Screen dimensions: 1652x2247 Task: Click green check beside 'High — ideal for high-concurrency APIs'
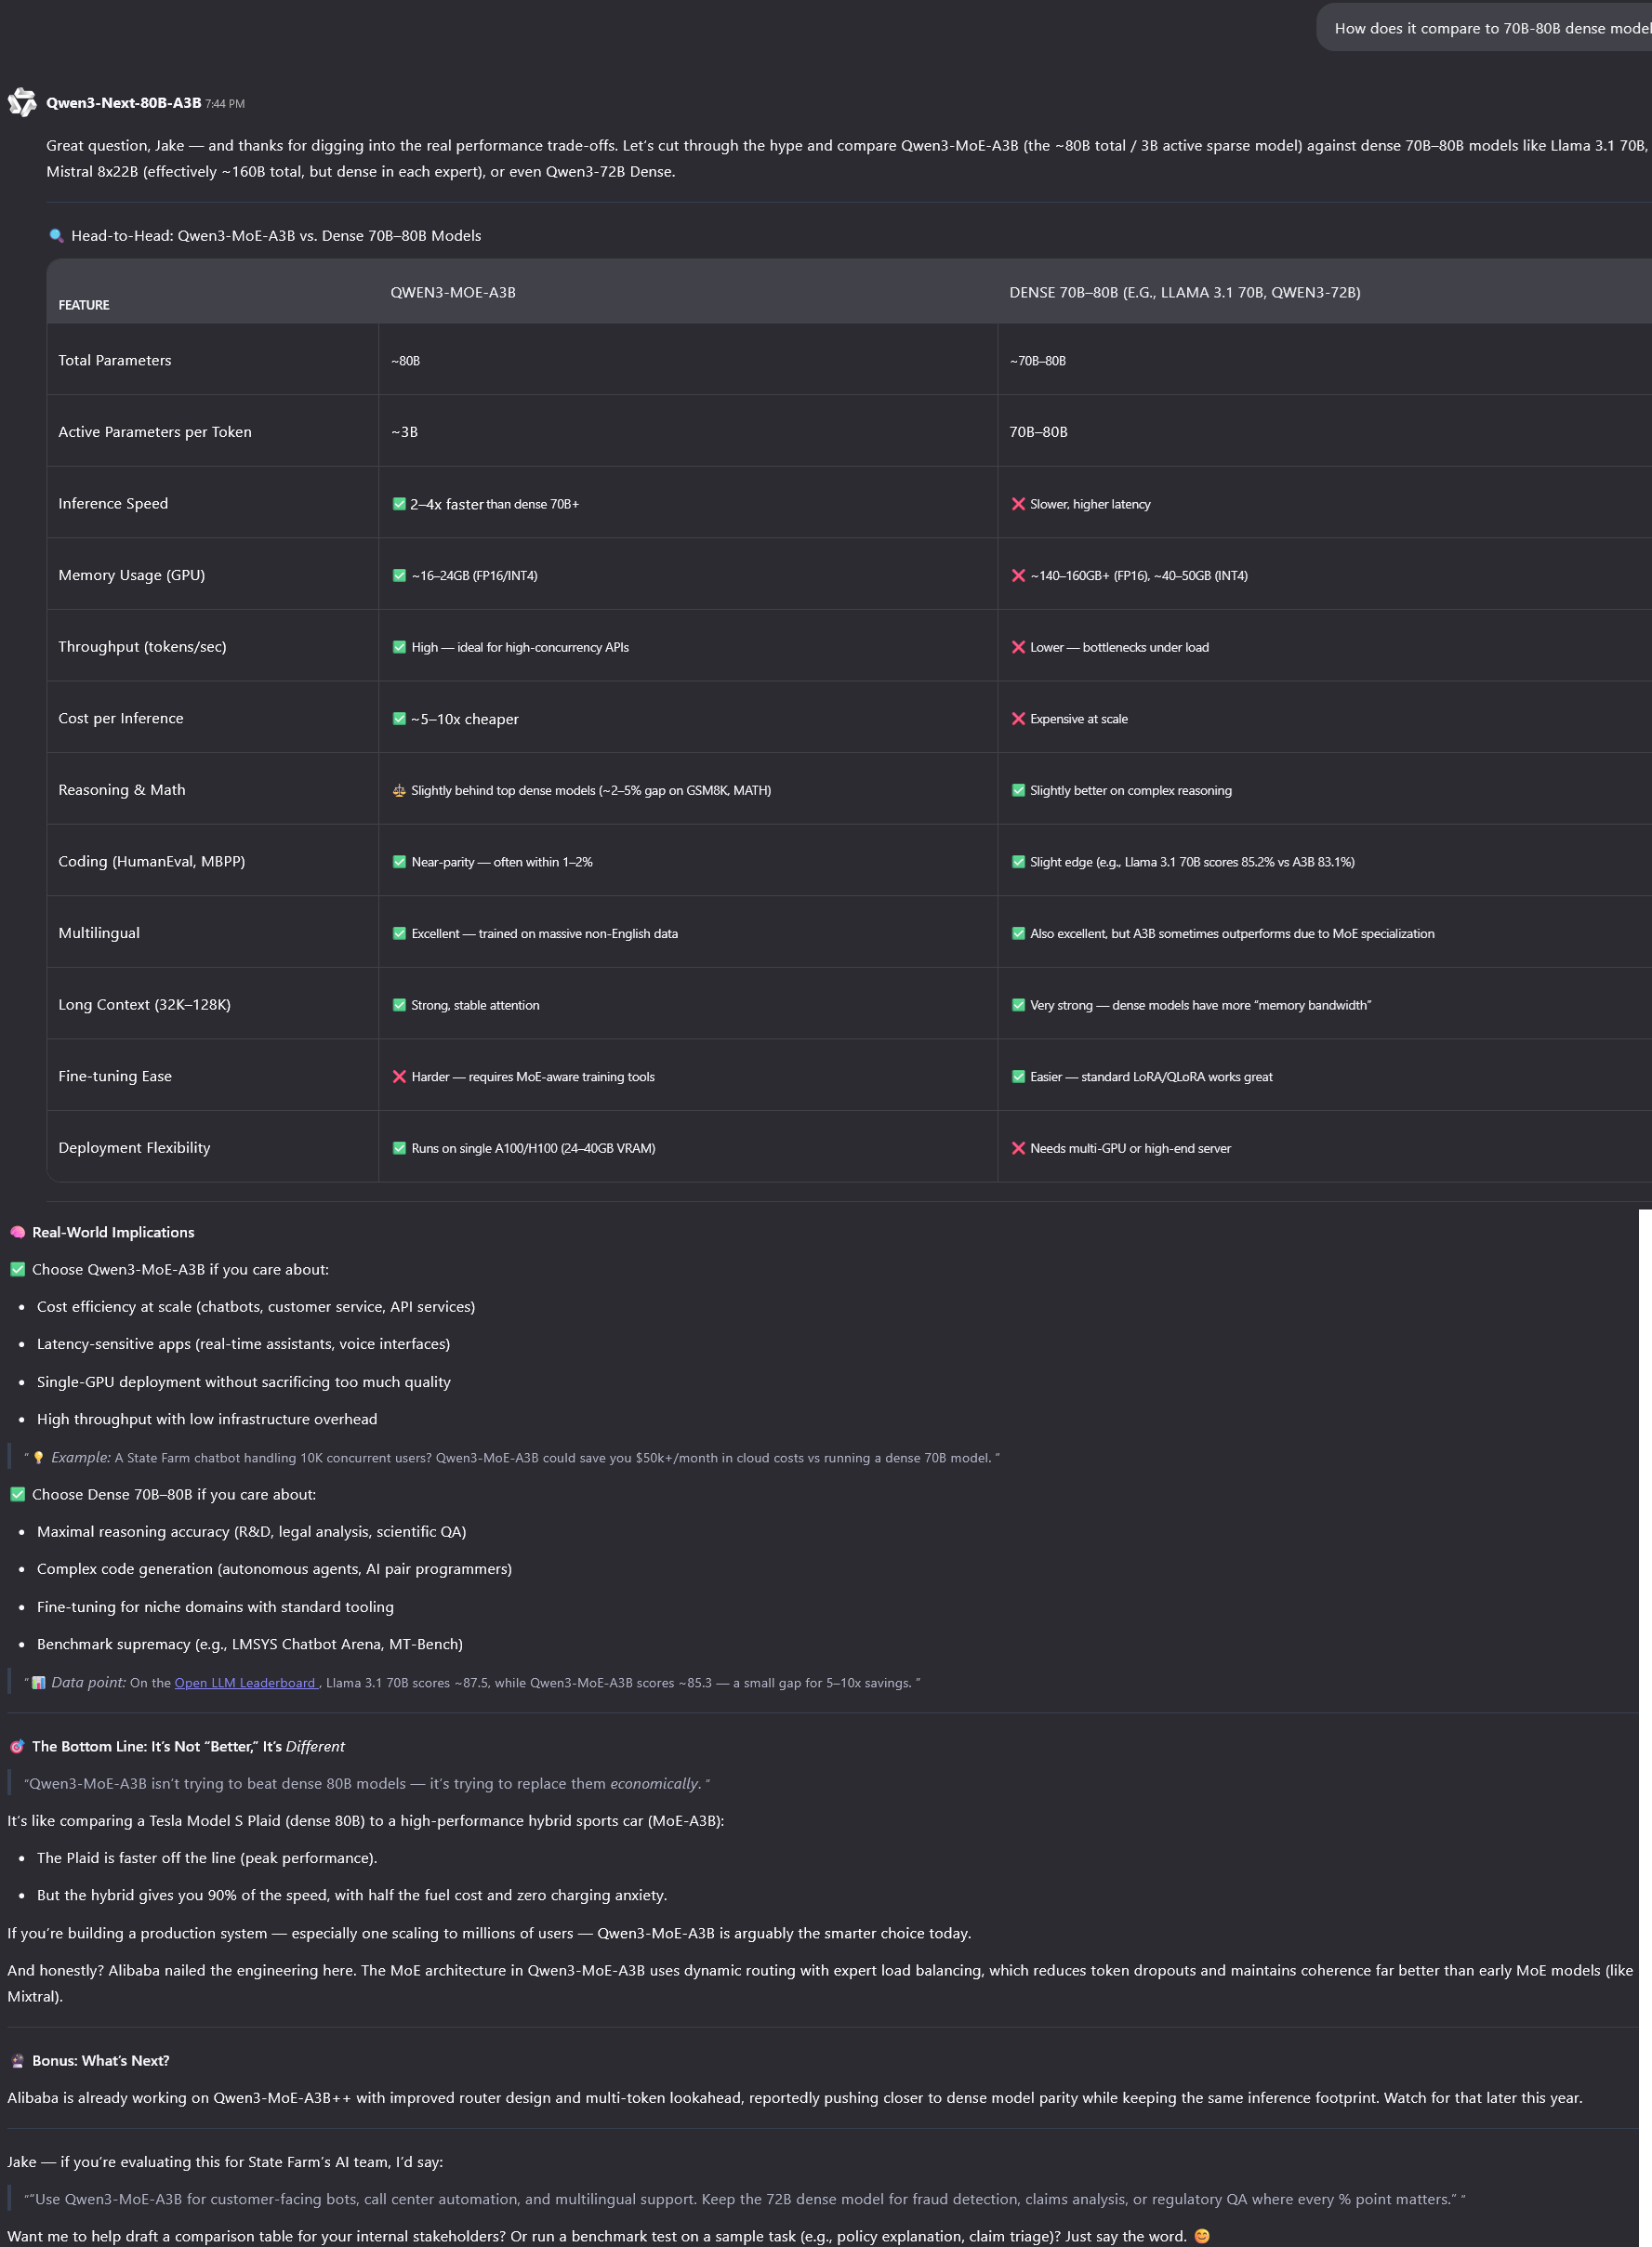click(x=399, y=647)
